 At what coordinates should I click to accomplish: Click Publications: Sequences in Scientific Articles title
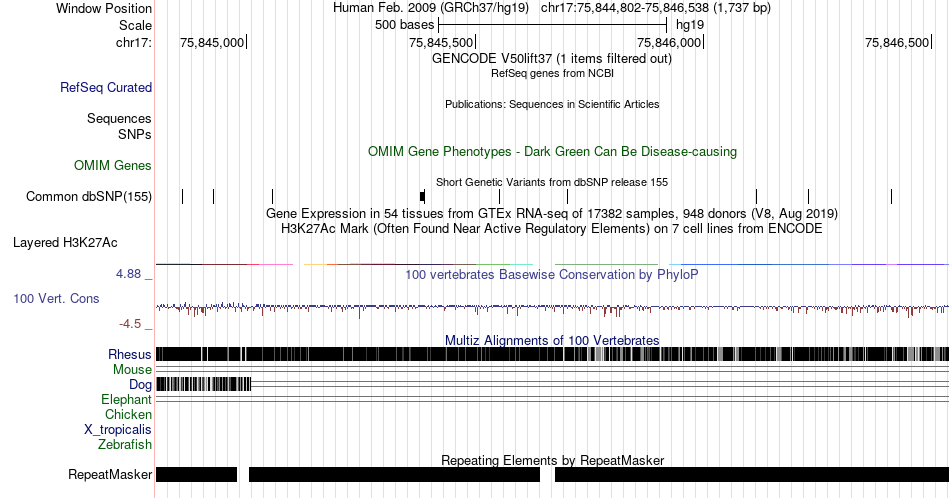click(552, 104)
